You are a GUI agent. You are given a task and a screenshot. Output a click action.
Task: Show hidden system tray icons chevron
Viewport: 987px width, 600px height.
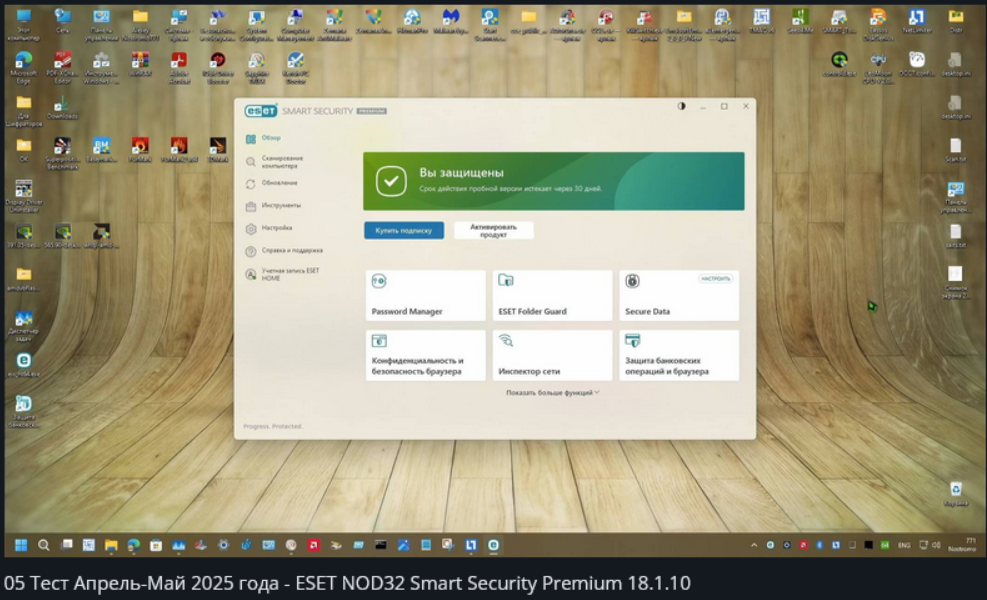753,545
